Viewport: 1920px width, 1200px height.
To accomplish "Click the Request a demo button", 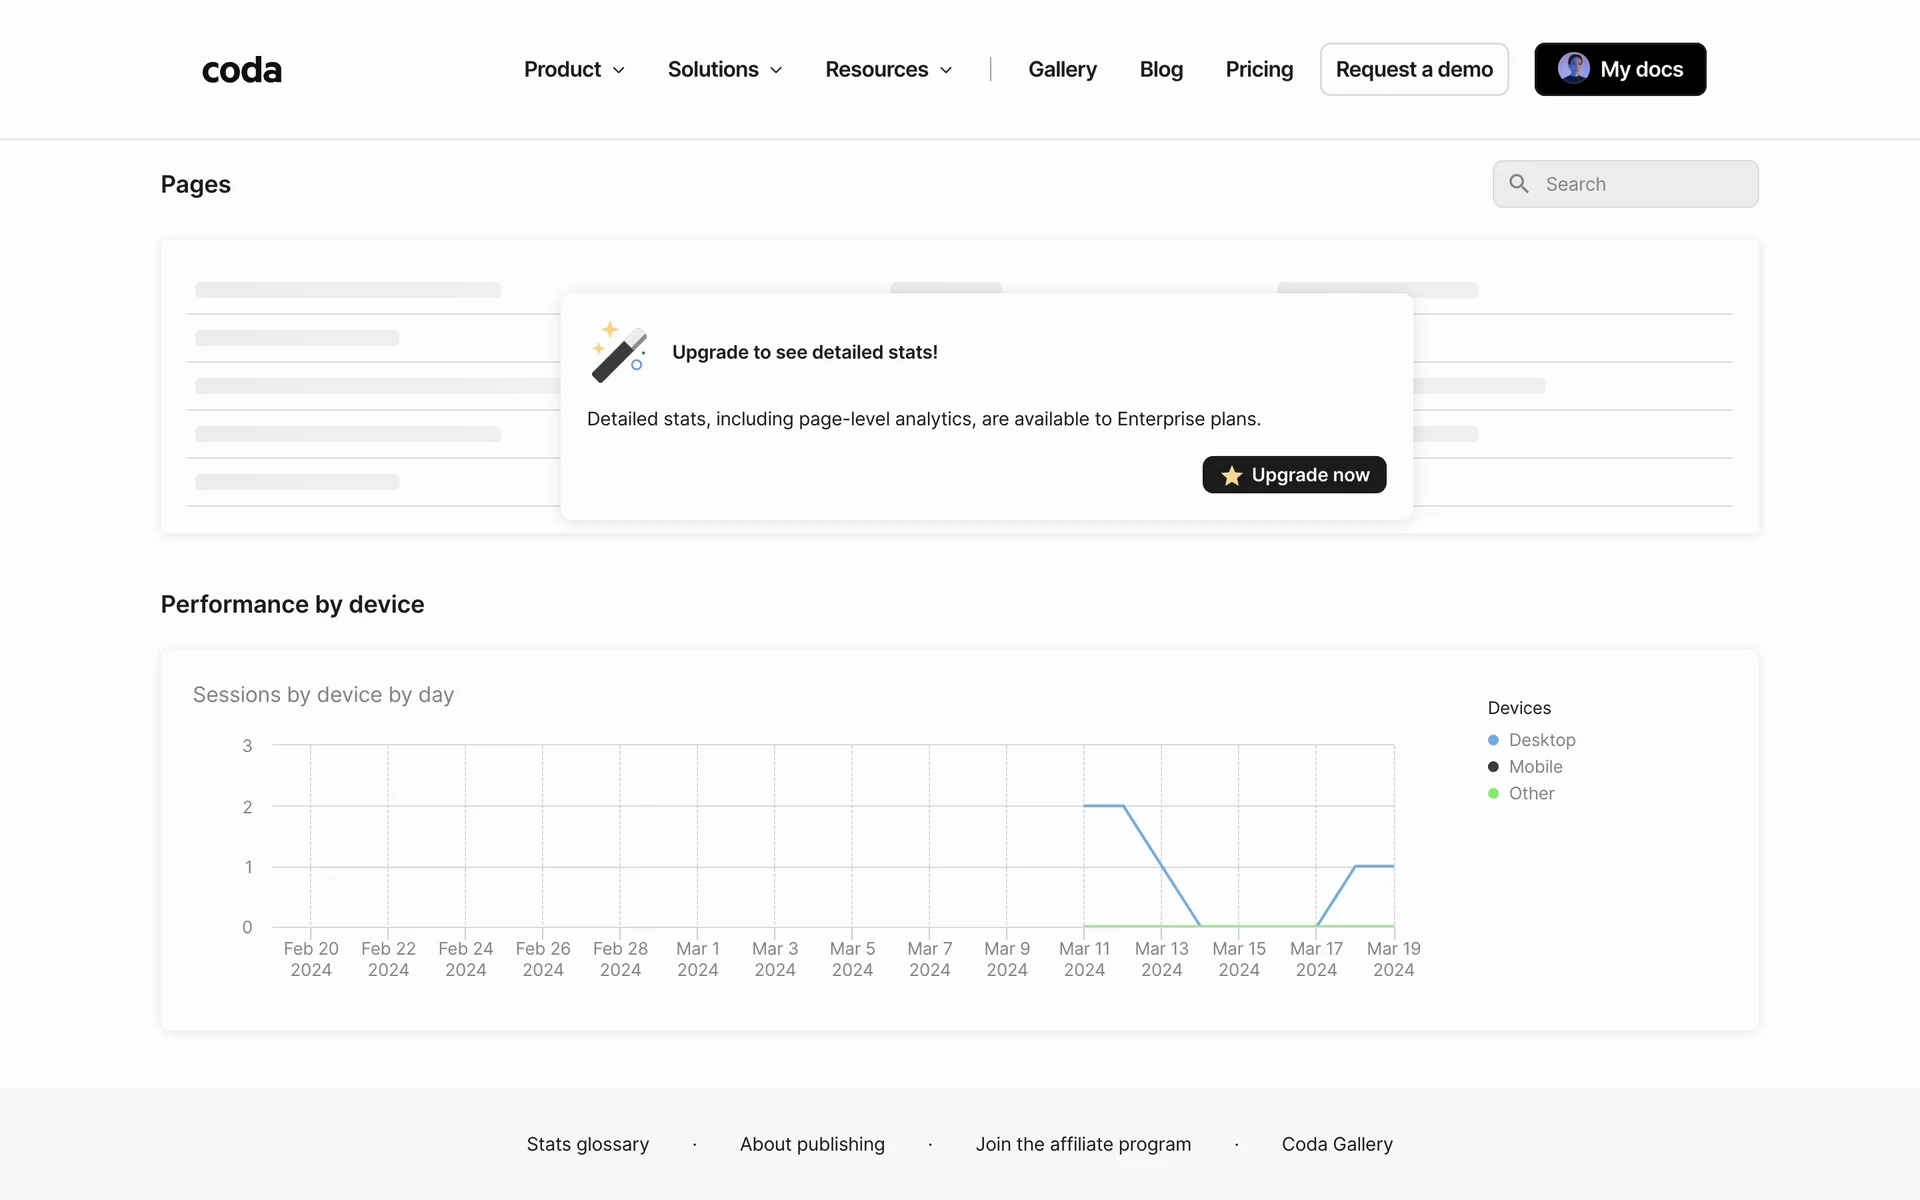I will tap(1414, 69).
